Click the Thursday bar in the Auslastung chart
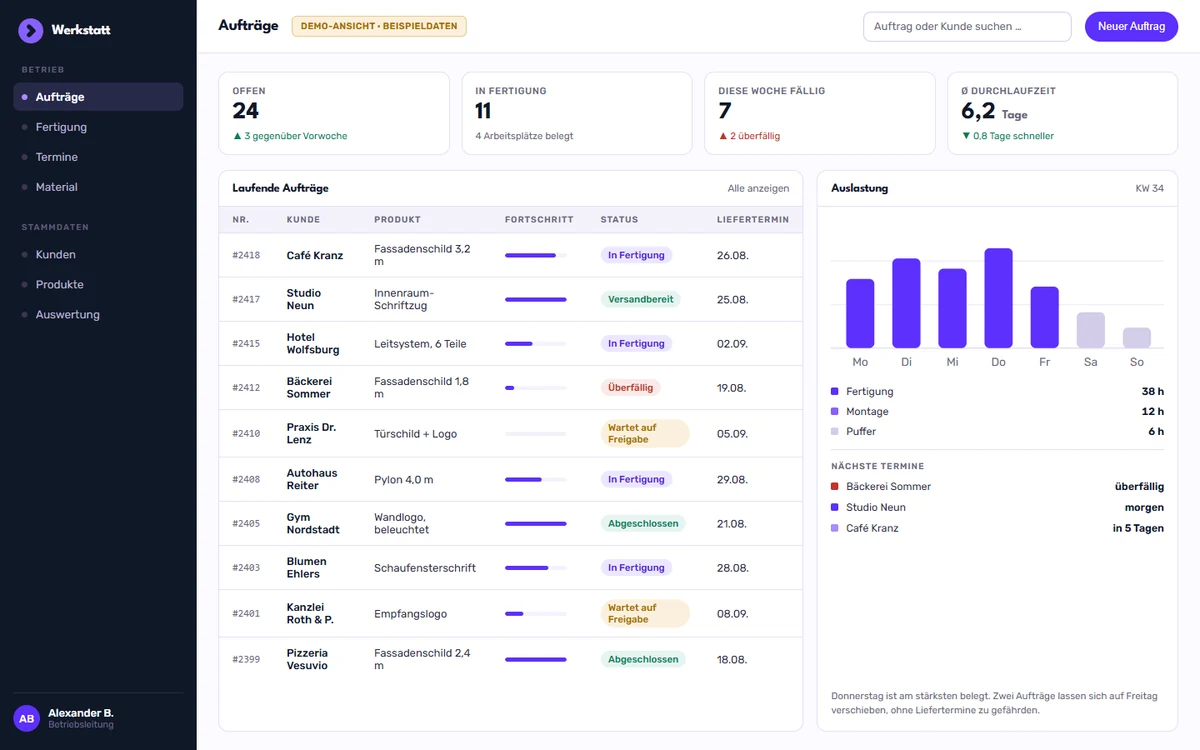This screenshot has width=1200, height=750. point(998,298)
